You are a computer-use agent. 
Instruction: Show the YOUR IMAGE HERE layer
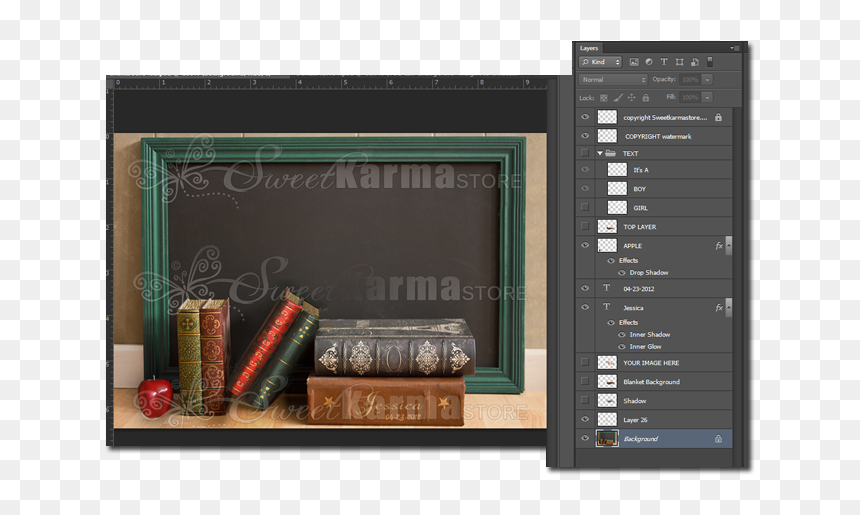point(585,363)
